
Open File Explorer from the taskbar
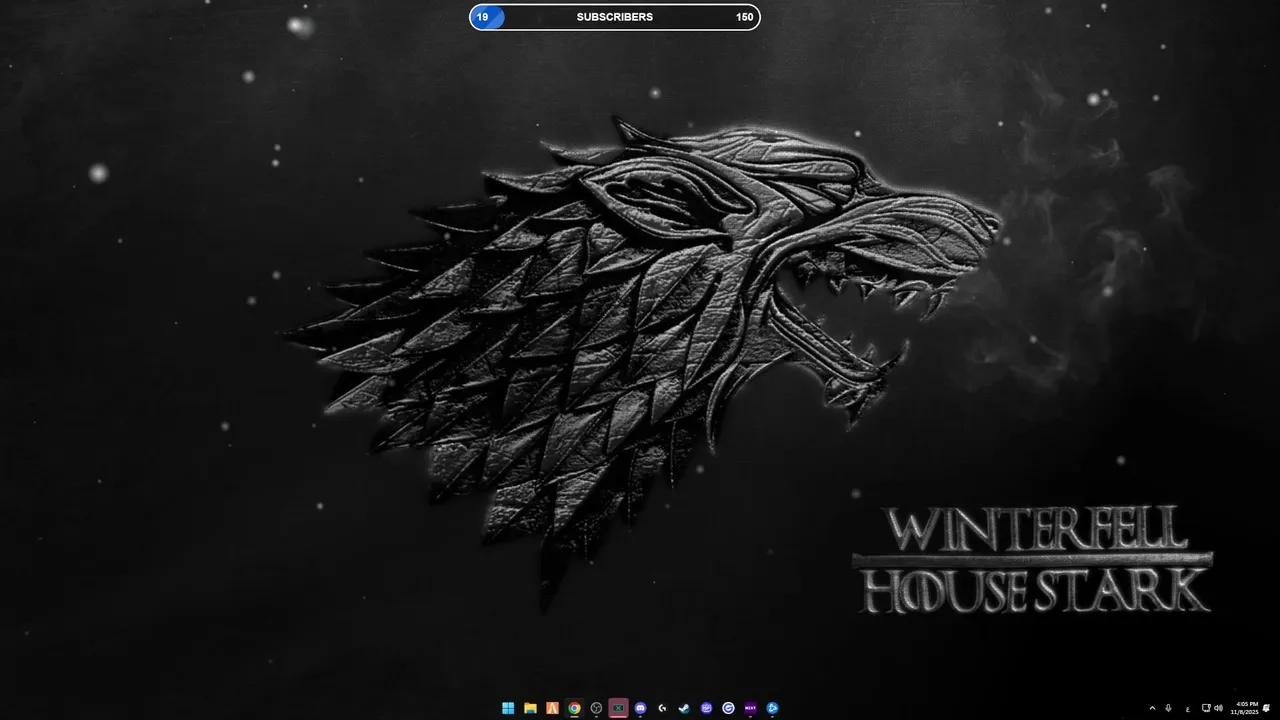pos(530,708)
